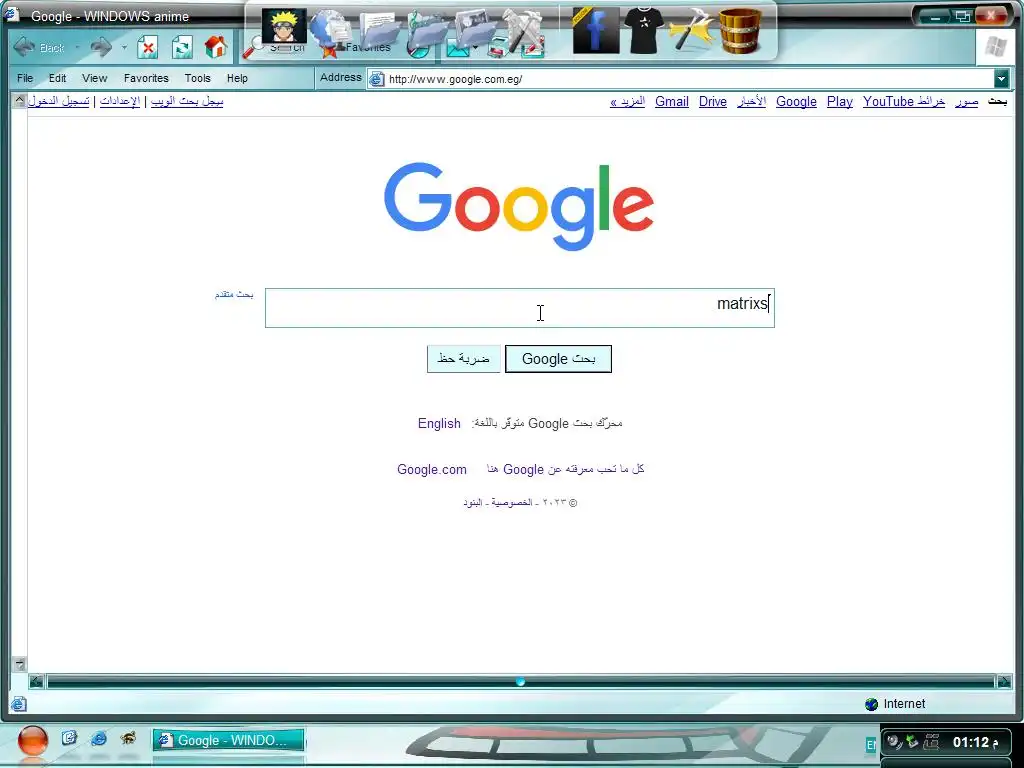Open the Gmail link
The height and width of the screenshot is (768, 1024).
(672, 102)
